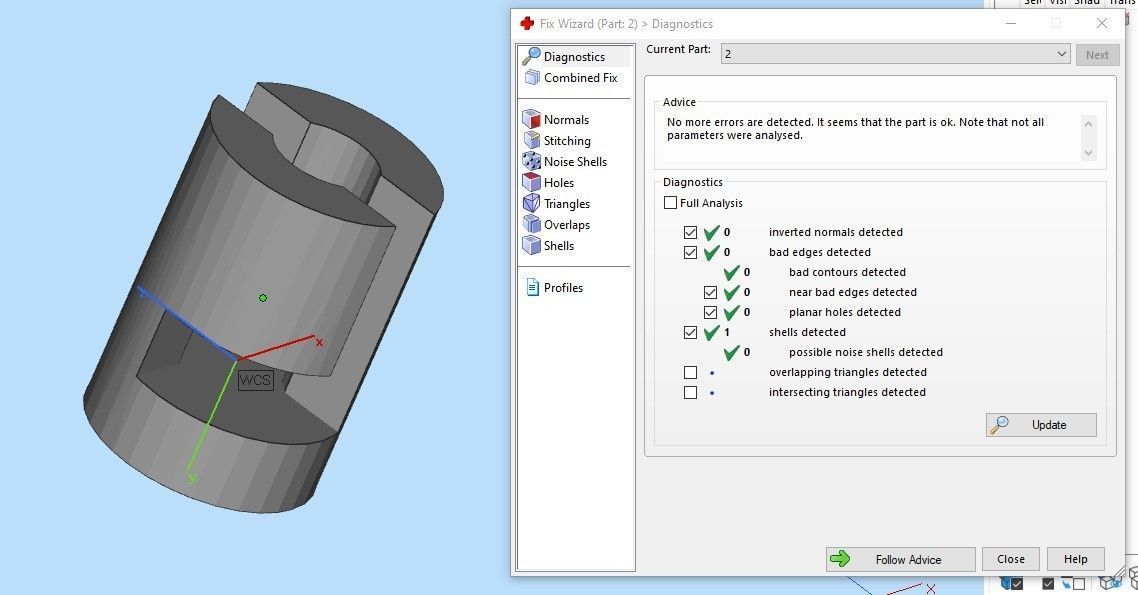Image resolution: width=1138 pixels, height=595 pixels.
Task: Click the Noise Shells dotted cube icon
Action: point(531,161)
